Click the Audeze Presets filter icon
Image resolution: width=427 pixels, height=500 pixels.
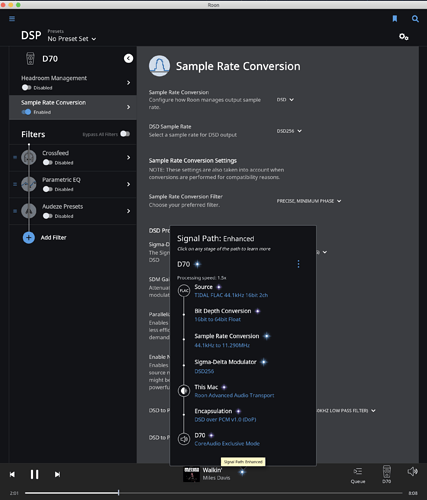click(x=29, y=211)
